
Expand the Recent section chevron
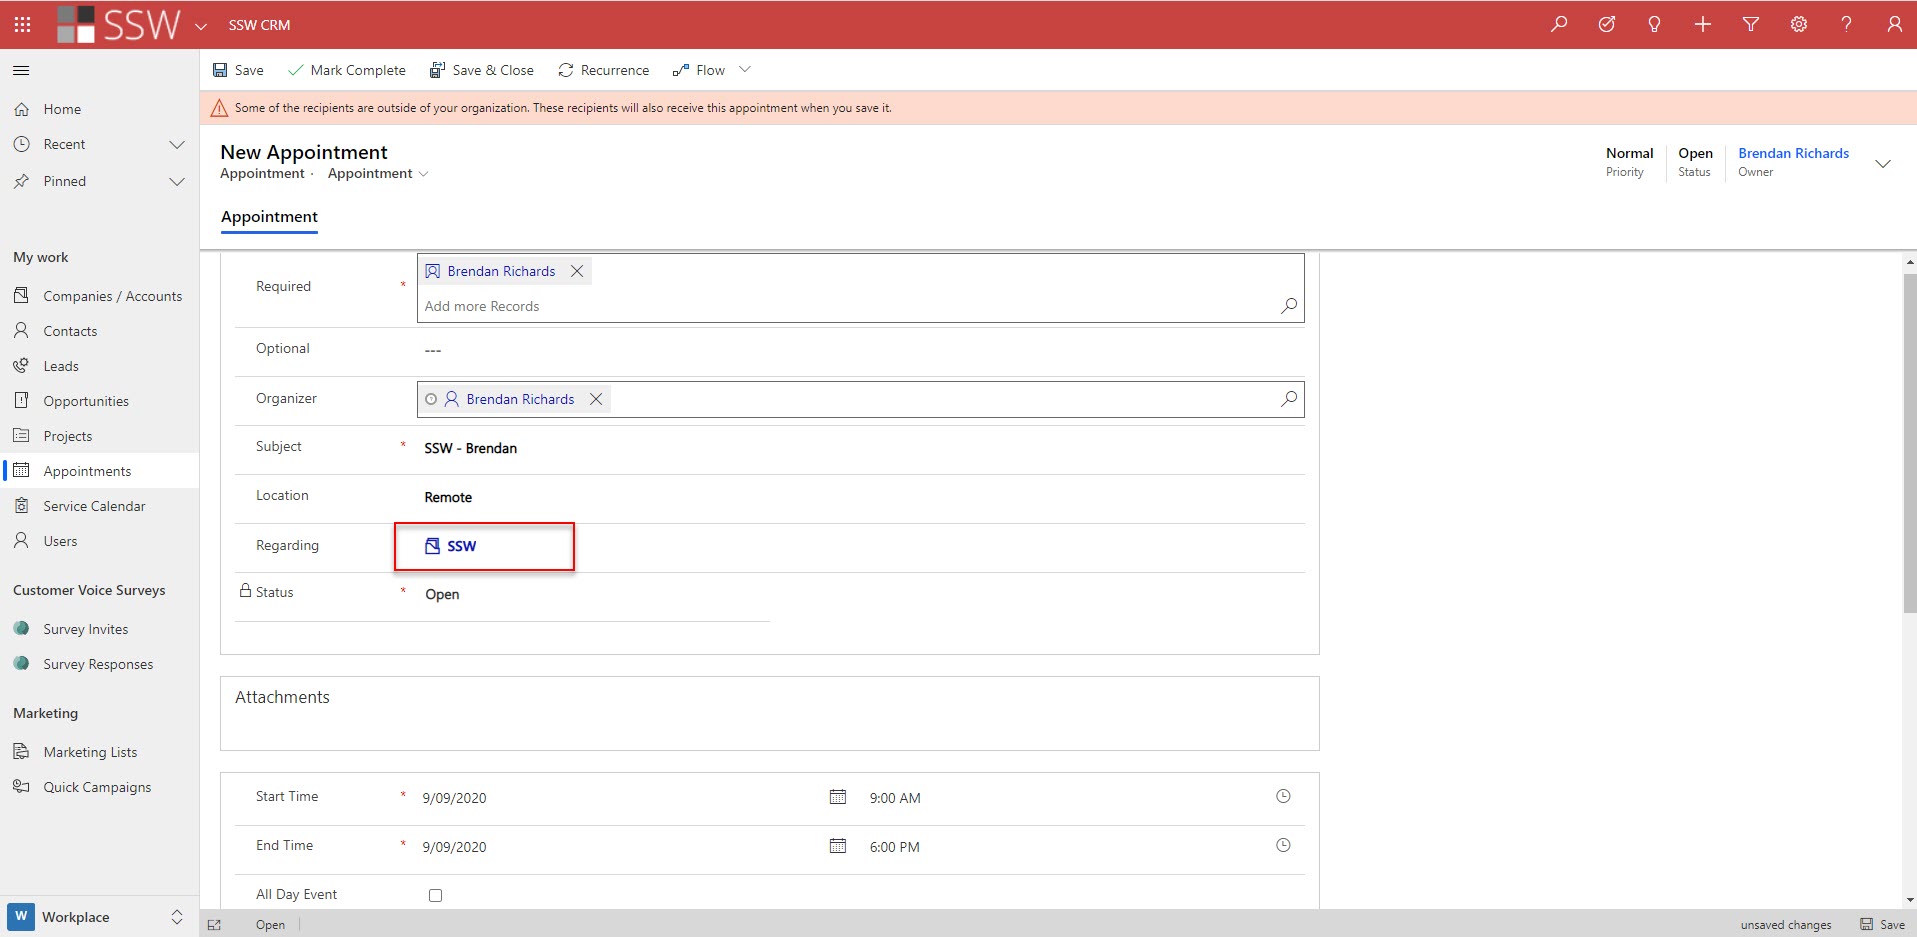(177, 145)
